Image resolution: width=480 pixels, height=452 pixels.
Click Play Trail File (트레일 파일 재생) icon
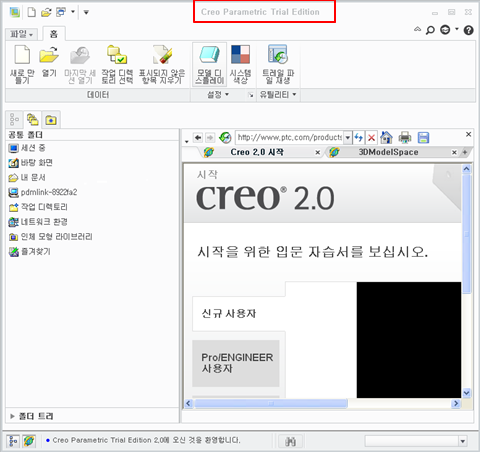click(278, 55)
